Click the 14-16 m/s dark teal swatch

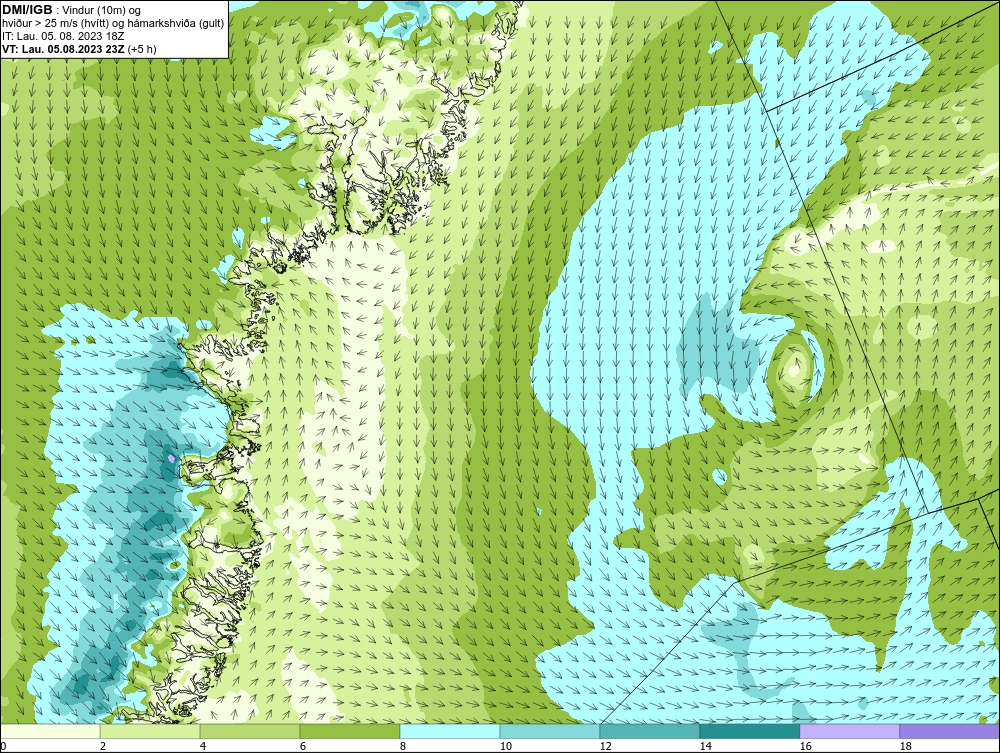(x=750, y=731)
